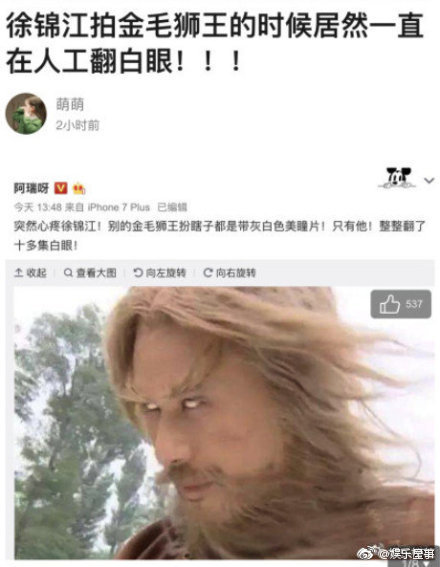Like the photo with thumbs-up 537
Viewport: 440px width, 567px height.
[401, 304]
